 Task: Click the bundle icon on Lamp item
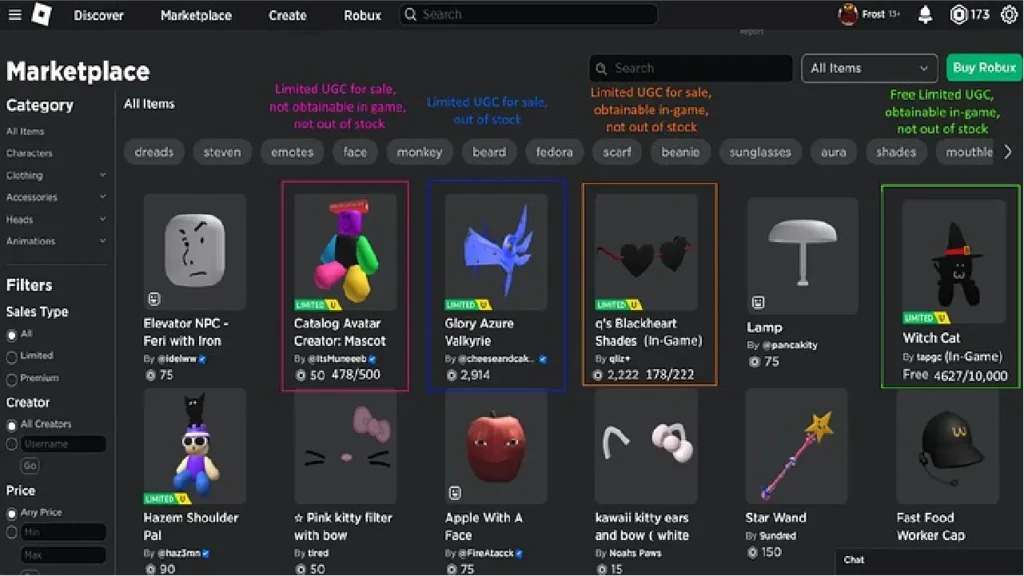click(758, 302)
